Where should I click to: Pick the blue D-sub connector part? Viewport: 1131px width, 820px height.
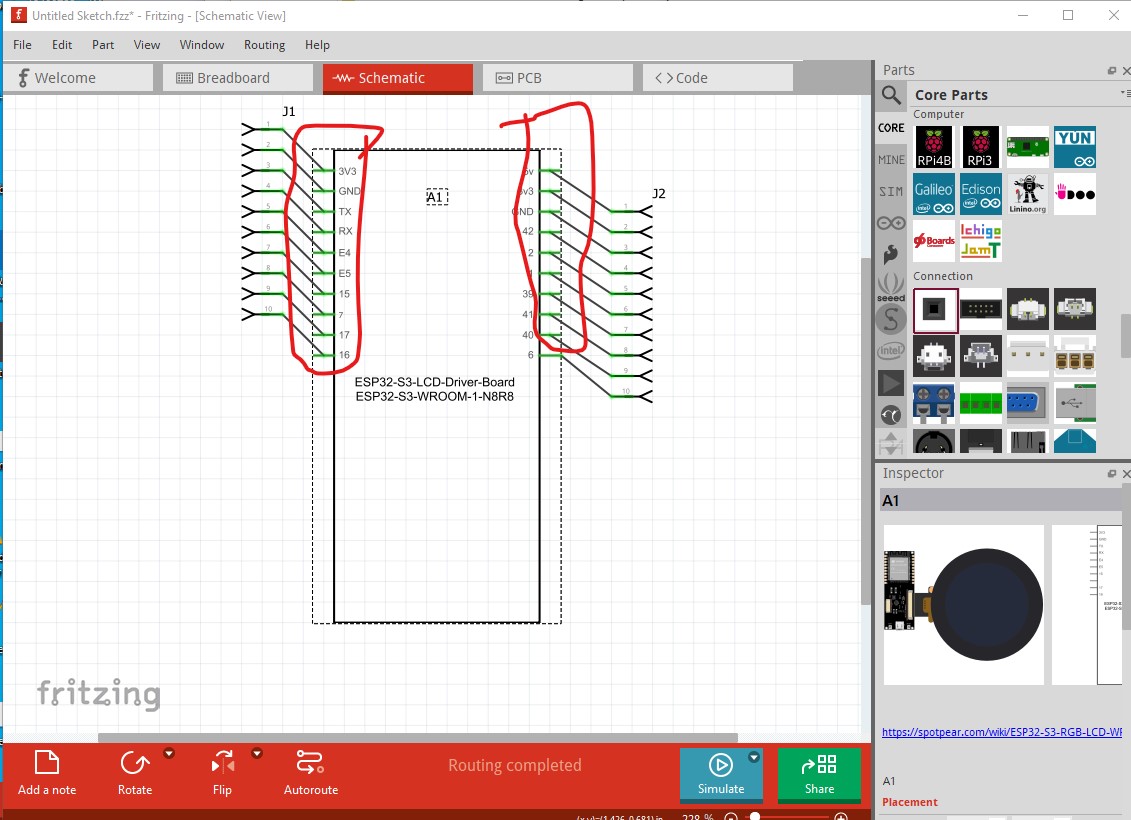point(1028,403)
